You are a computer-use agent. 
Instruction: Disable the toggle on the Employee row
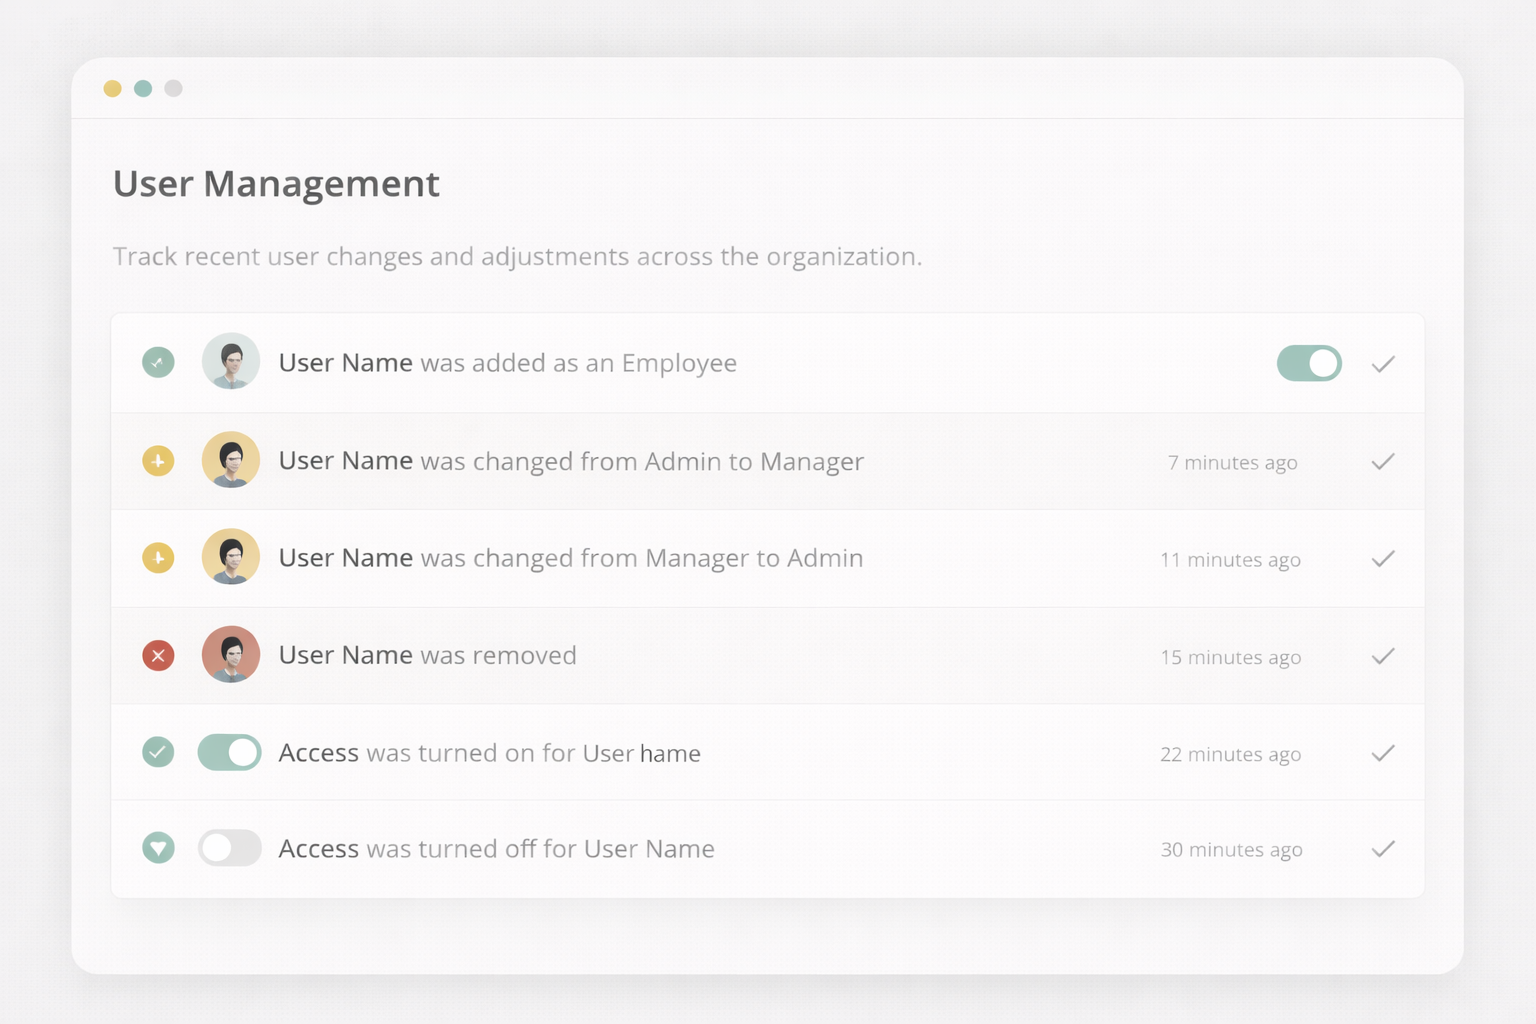coord(1309,363)
